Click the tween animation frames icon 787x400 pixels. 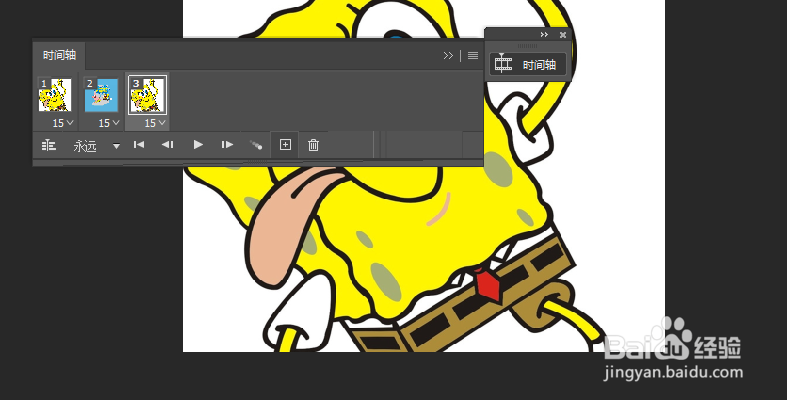tap(256, 145)
